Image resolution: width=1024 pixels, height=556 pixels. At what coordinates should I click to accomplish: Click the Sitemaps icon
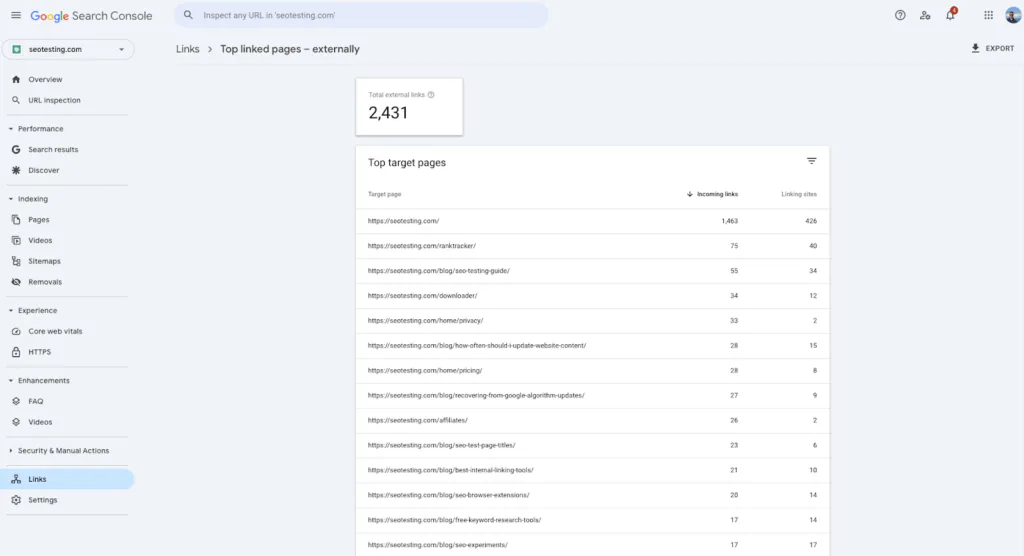click(x=16, y=261)
